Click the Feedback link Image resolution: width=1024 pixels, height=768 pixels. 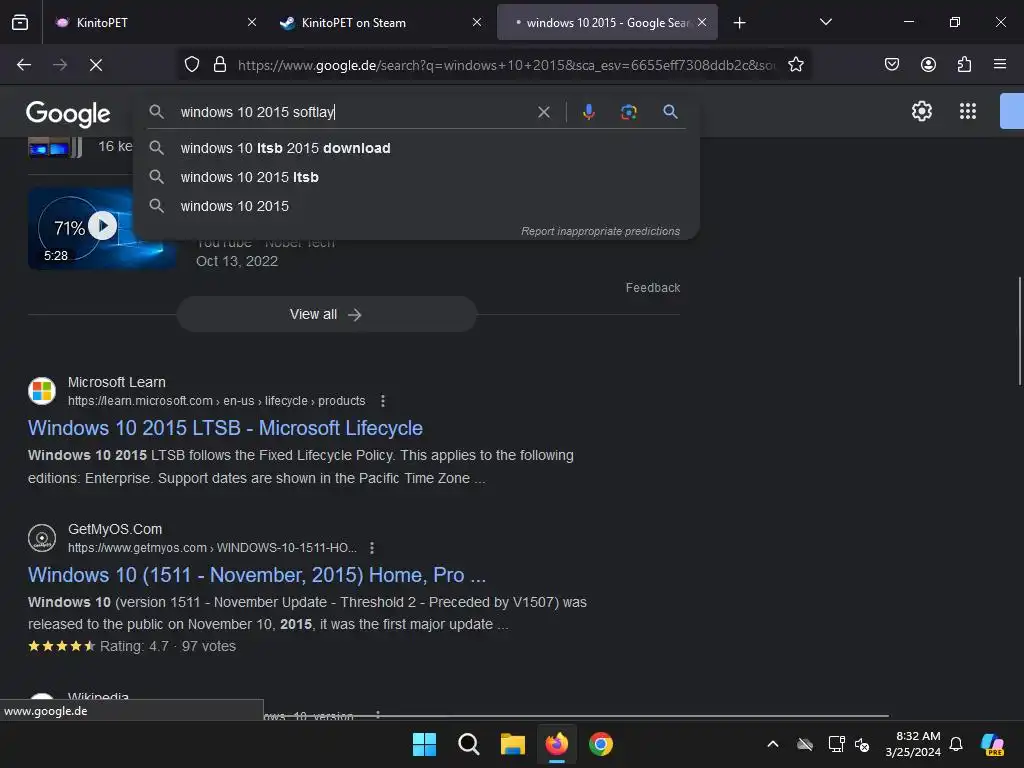click(x=652, y=288)
